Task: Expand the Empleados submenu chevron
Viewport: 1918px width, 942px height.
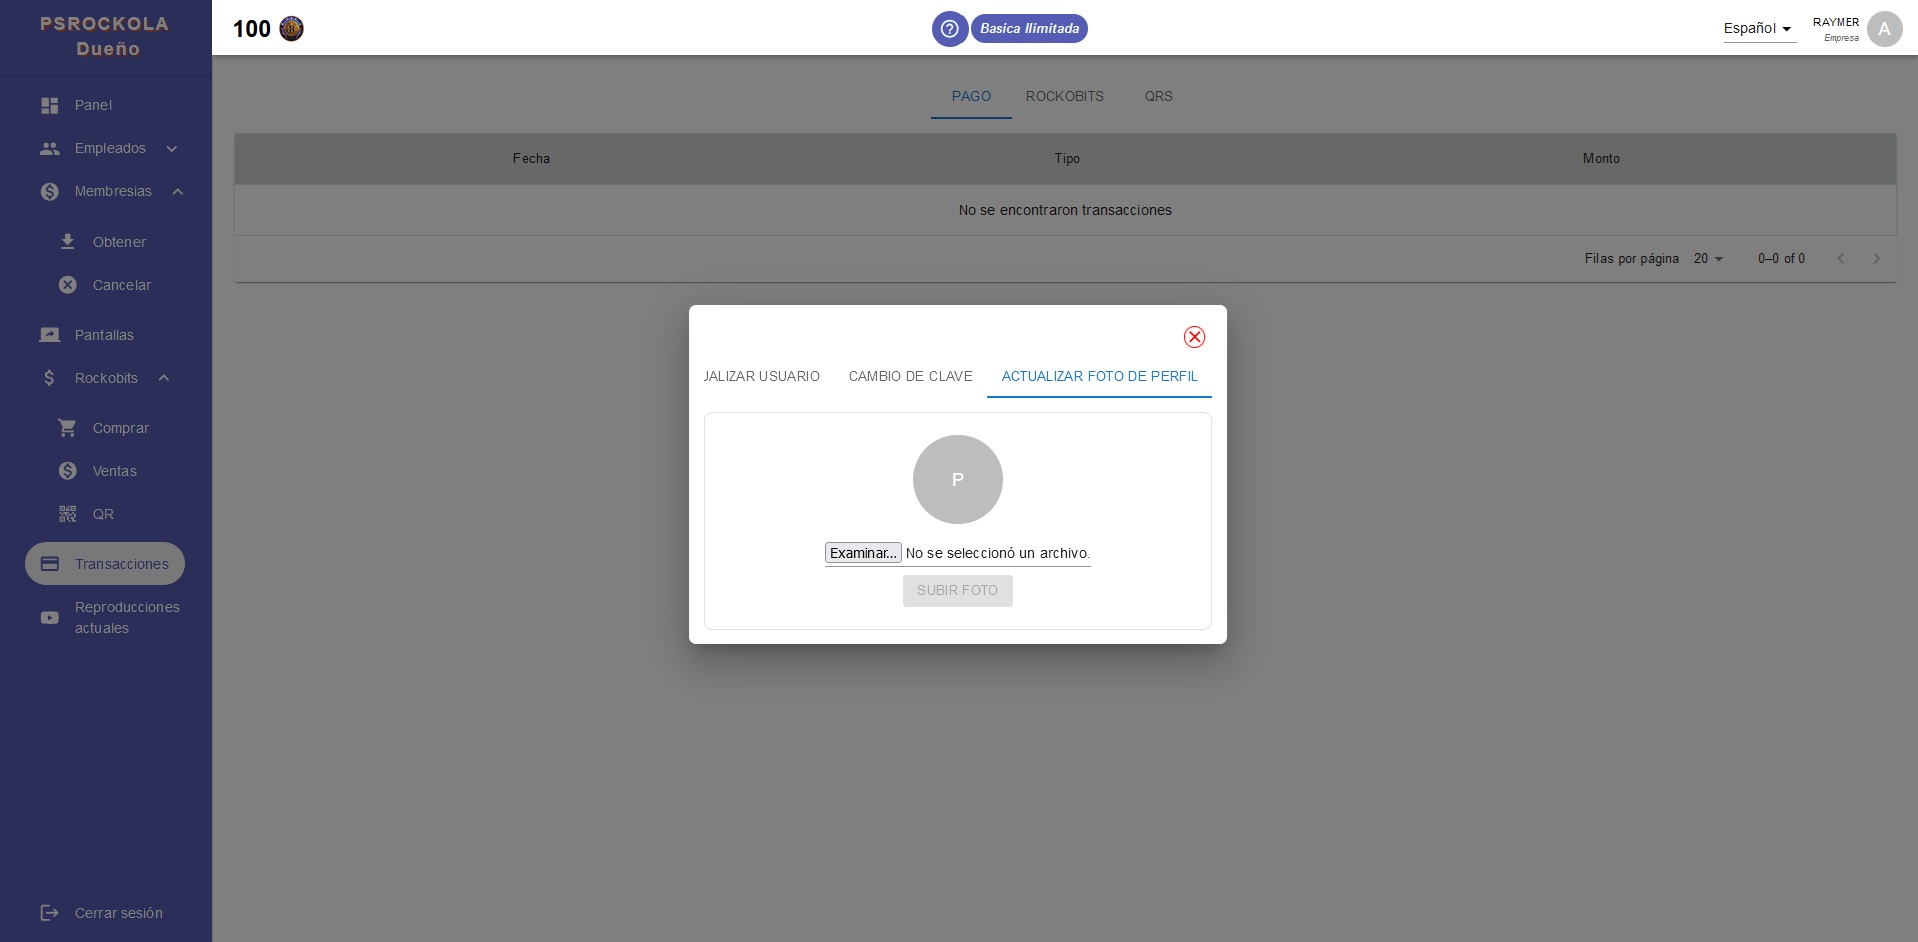Action: pos(172,149)
